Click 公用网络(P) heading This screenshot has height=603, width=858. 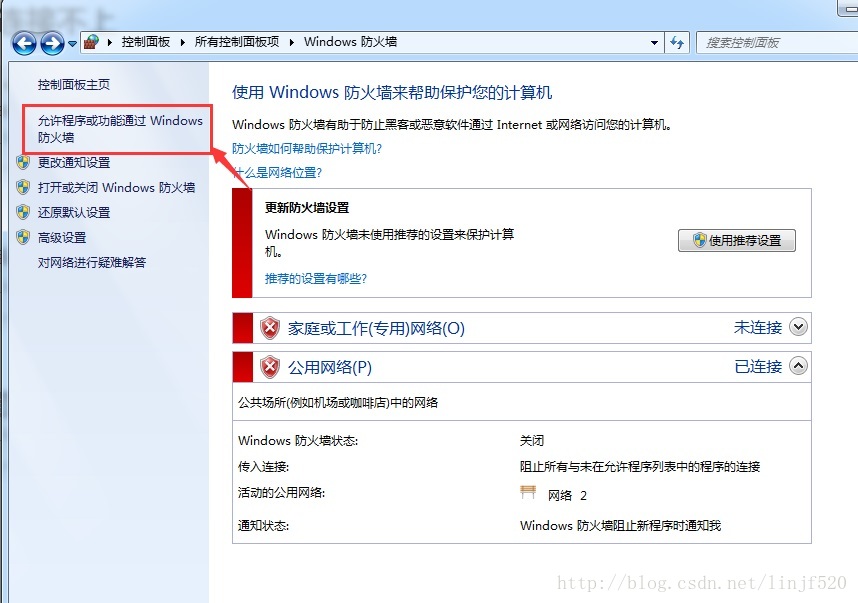tap(330, 367)
